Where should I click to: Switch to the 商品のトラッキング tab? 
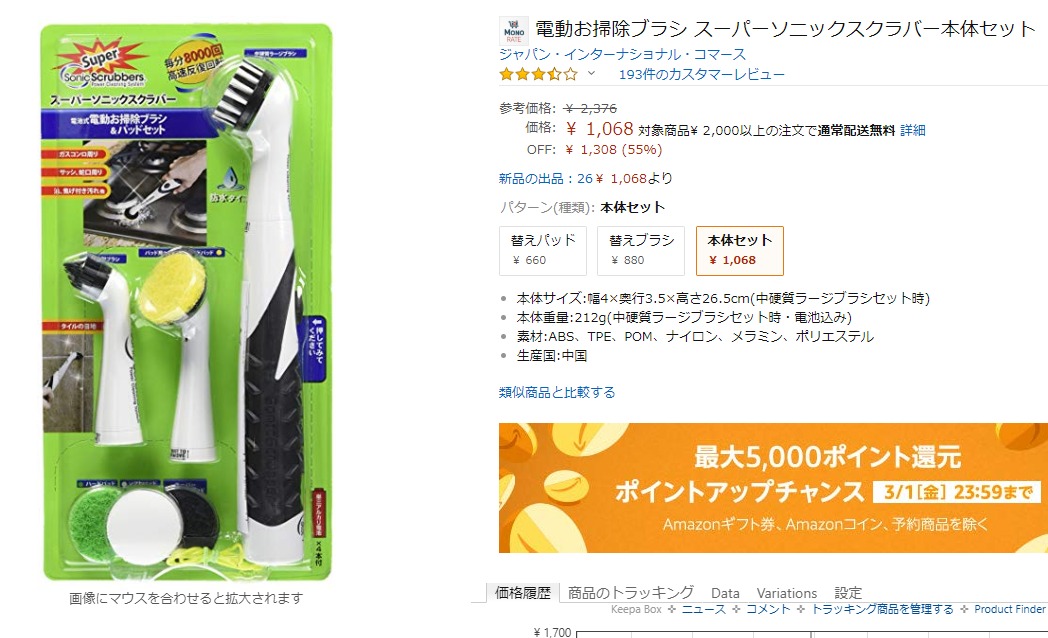(631, 593)
